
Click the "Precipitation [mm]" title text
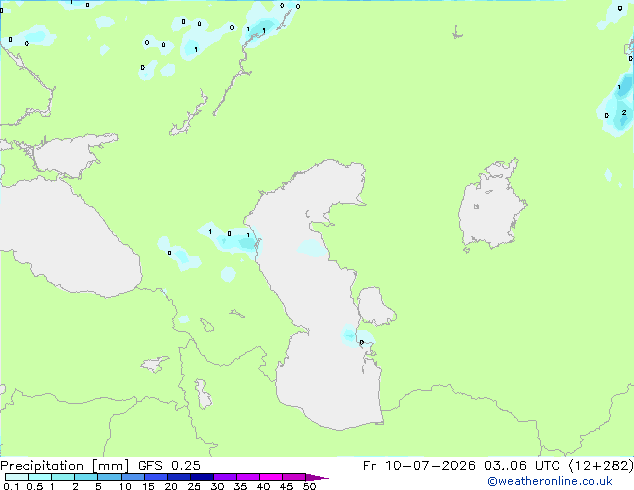click(x=65, y=466)
